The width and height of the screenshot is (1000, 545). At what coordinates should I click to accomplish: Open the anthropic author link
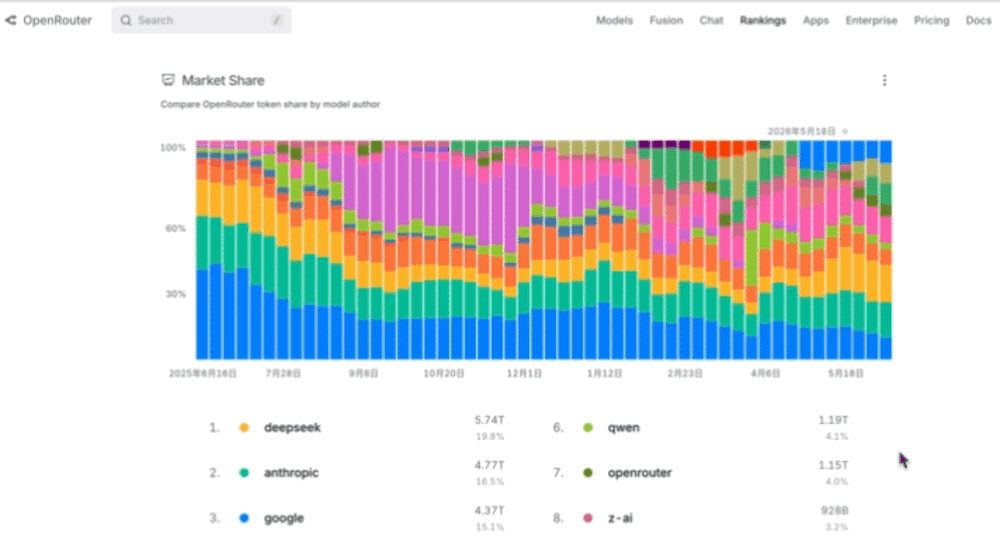291,473
